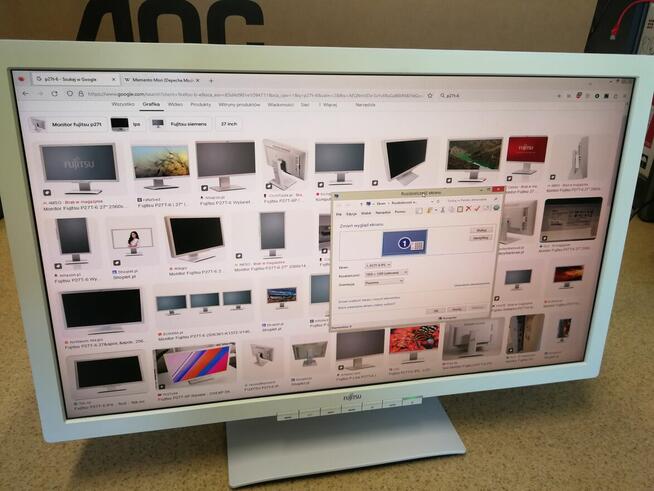Select display 1 in the preview area
This screenshot has width=654, height=491.
tap(405, 242)
